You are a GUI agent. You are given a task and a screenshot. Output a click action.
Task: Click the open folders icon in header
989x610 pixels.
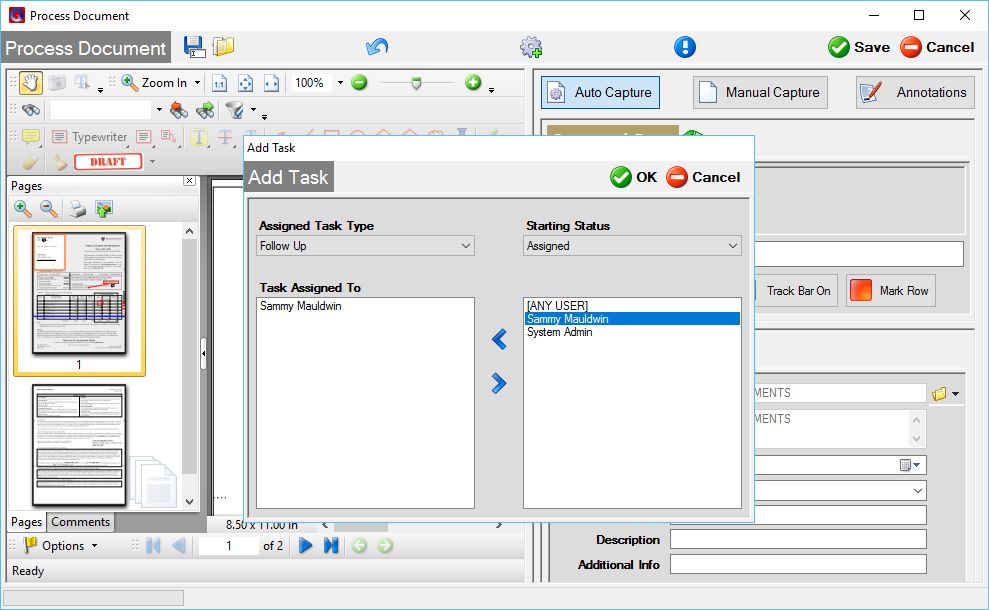point(223,47)
